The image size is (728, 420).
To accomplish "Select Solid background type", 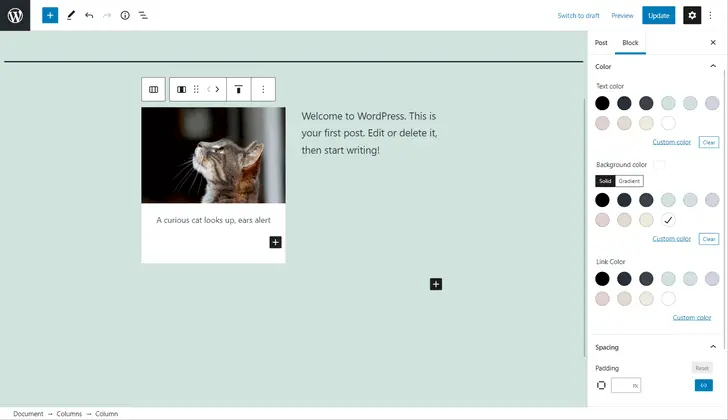I will pos(605,181).
